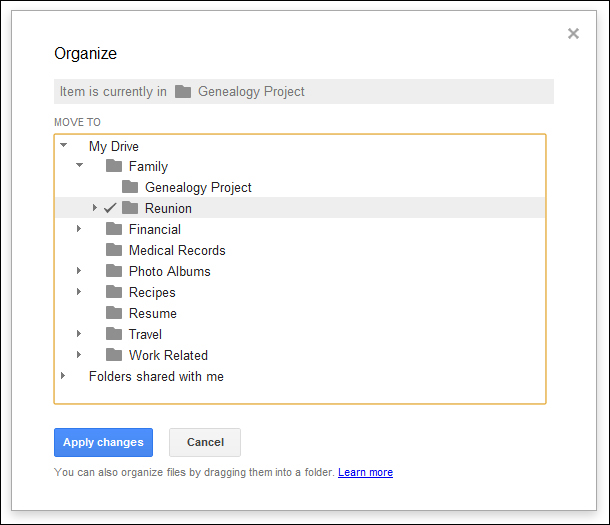Expand the Folders shared with me section
Viewport: 610px width, 525px height.
point(64,376)
